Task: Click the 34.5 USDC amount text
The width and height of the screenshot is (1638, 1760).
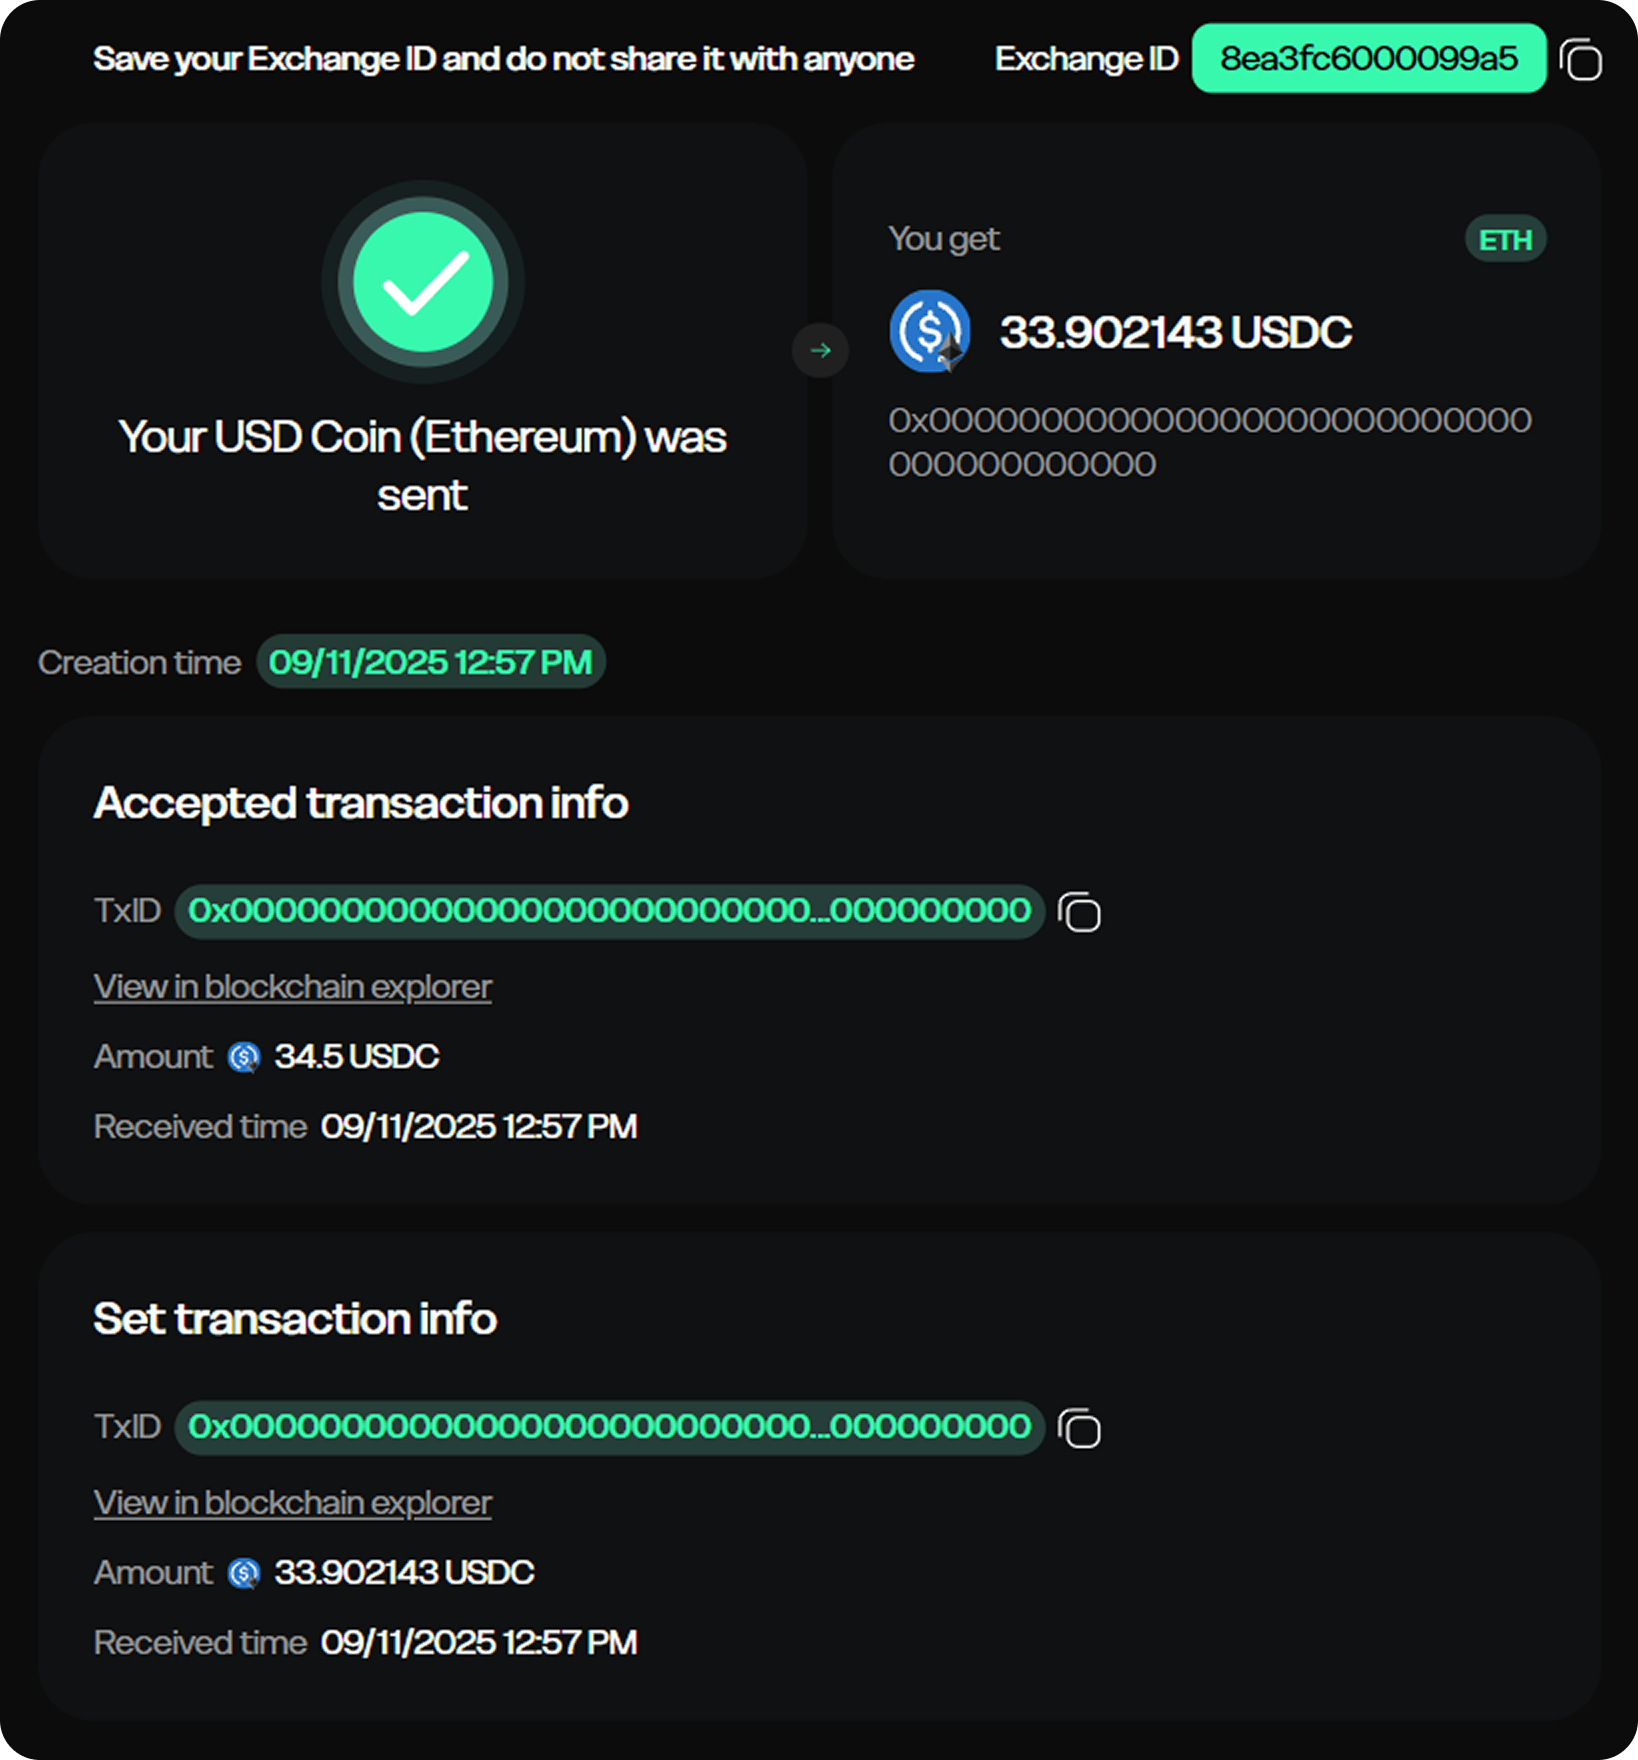Action: (x=357, y=1057)
